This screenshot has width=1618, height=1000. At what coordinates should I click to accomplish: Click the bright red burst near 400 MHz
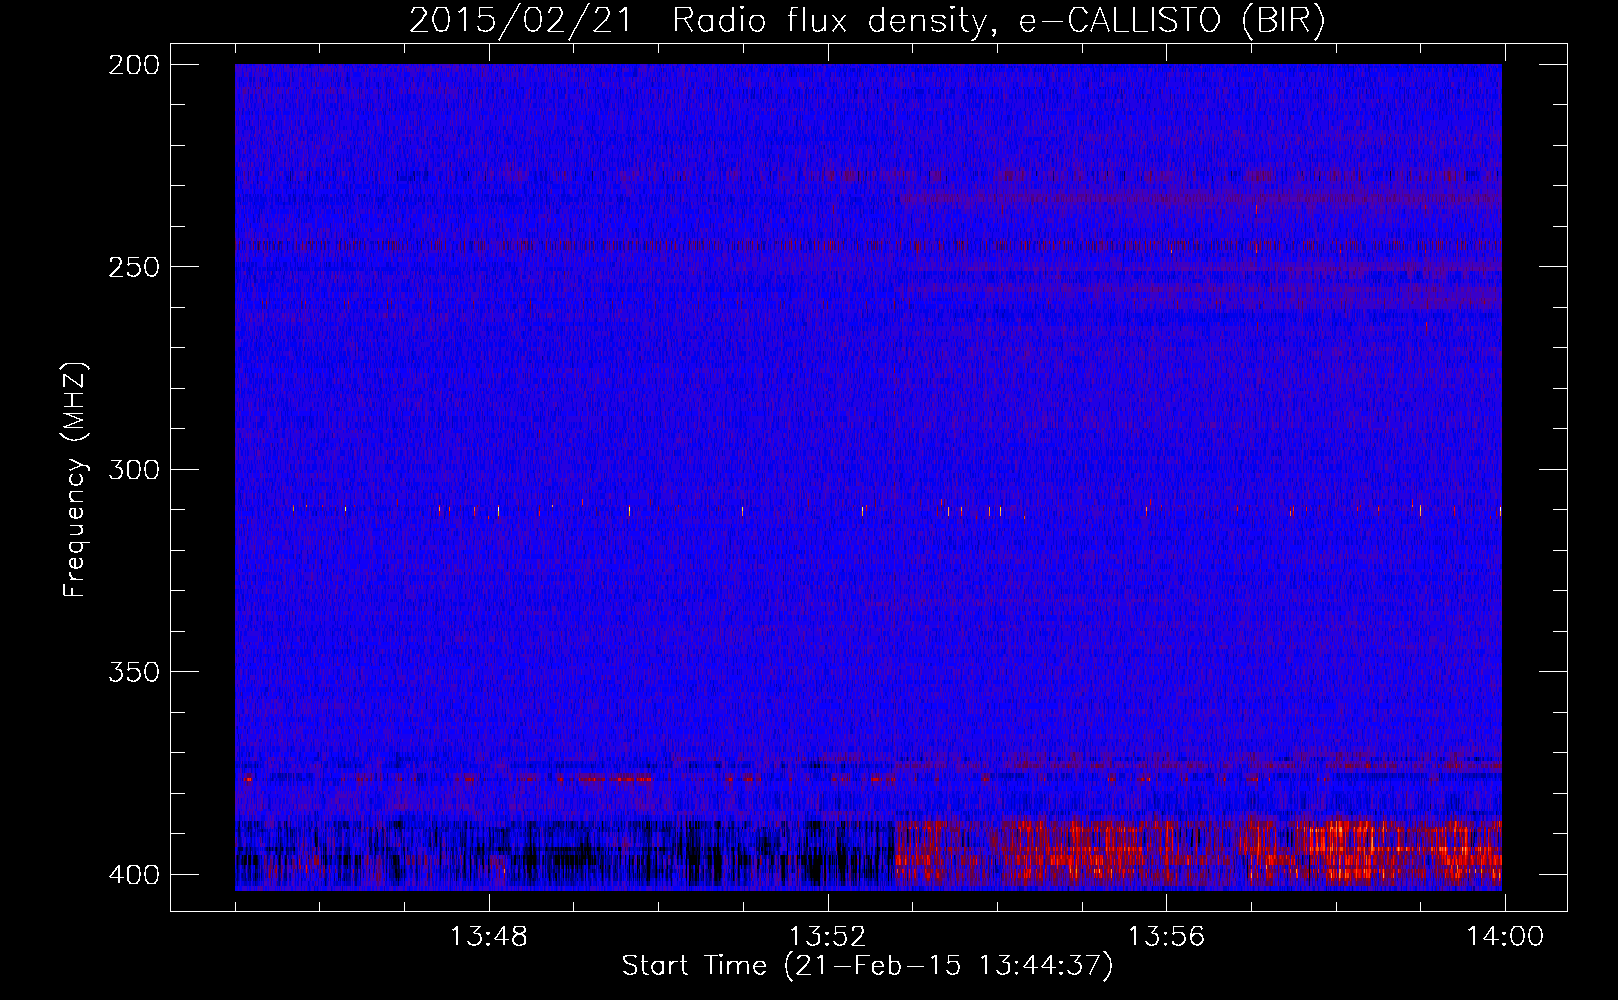click(x=1198, y=852)
